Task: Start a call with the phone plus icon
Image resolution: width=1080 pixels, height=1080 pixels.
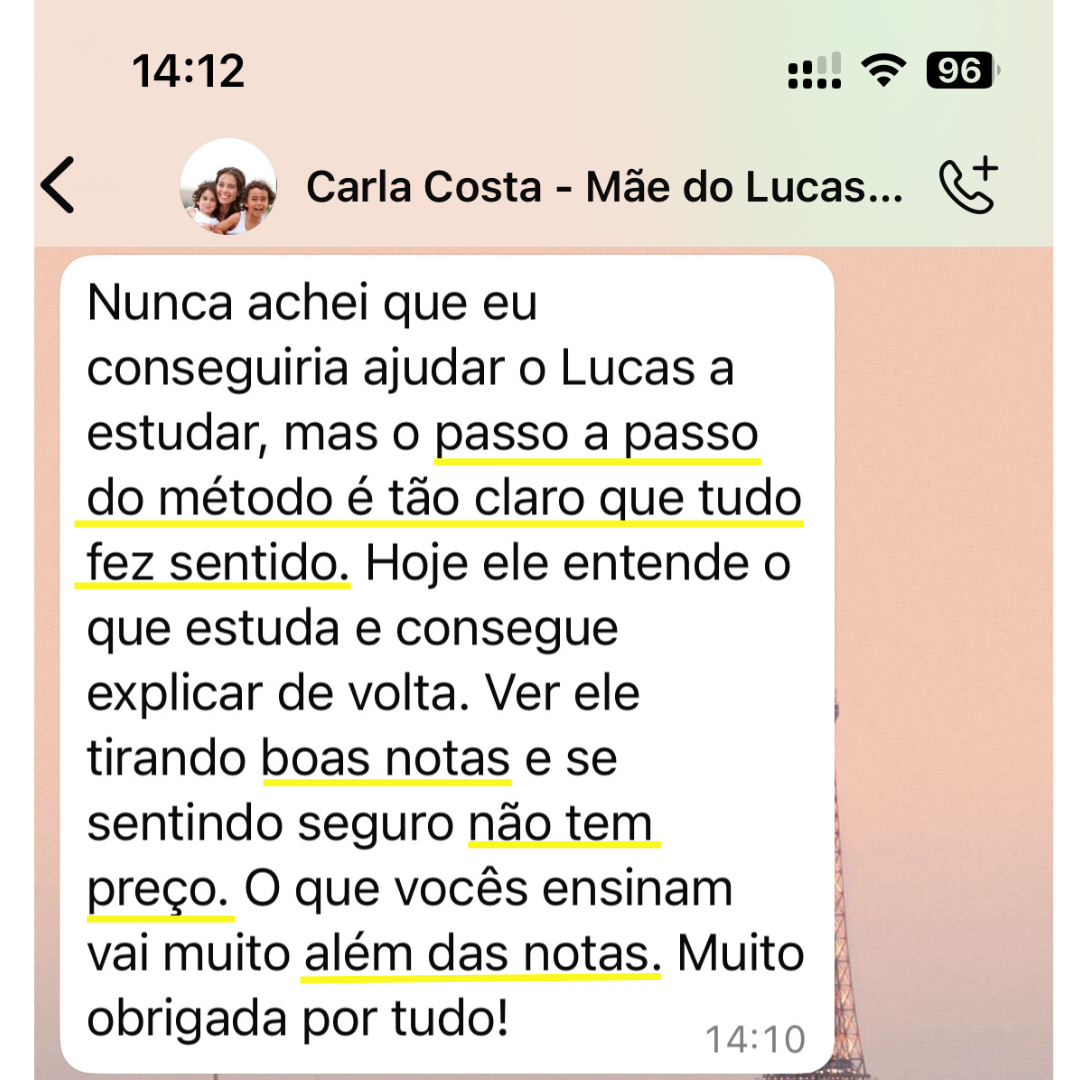Action: (x=968, y=185)
